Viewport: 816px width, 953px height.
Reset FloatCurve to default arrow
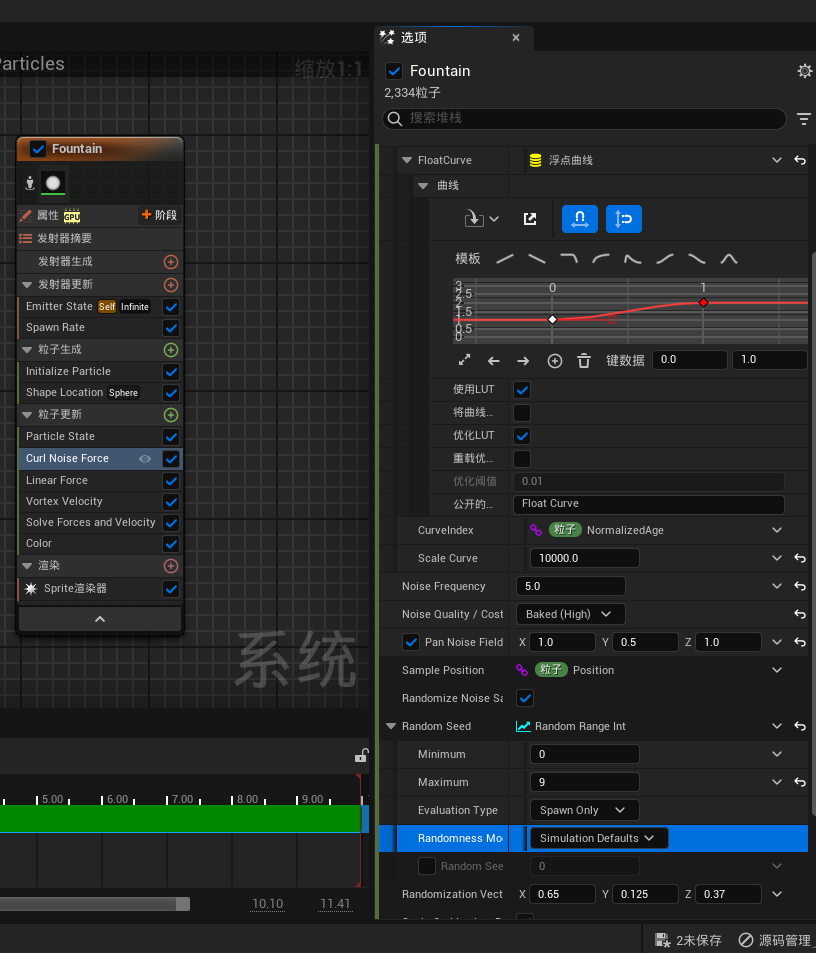(800, 160)
